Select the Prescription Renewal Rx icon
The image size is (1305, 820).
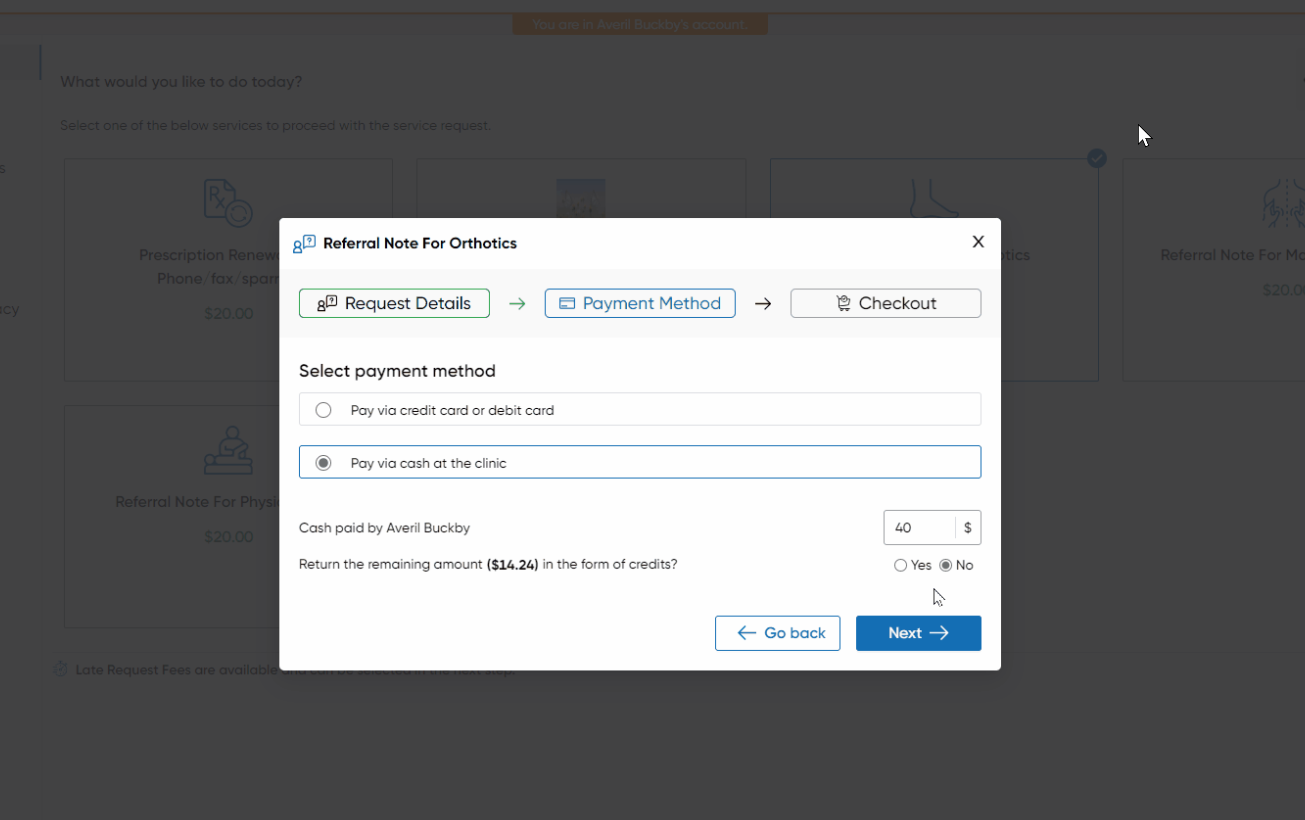pos(227,201)
